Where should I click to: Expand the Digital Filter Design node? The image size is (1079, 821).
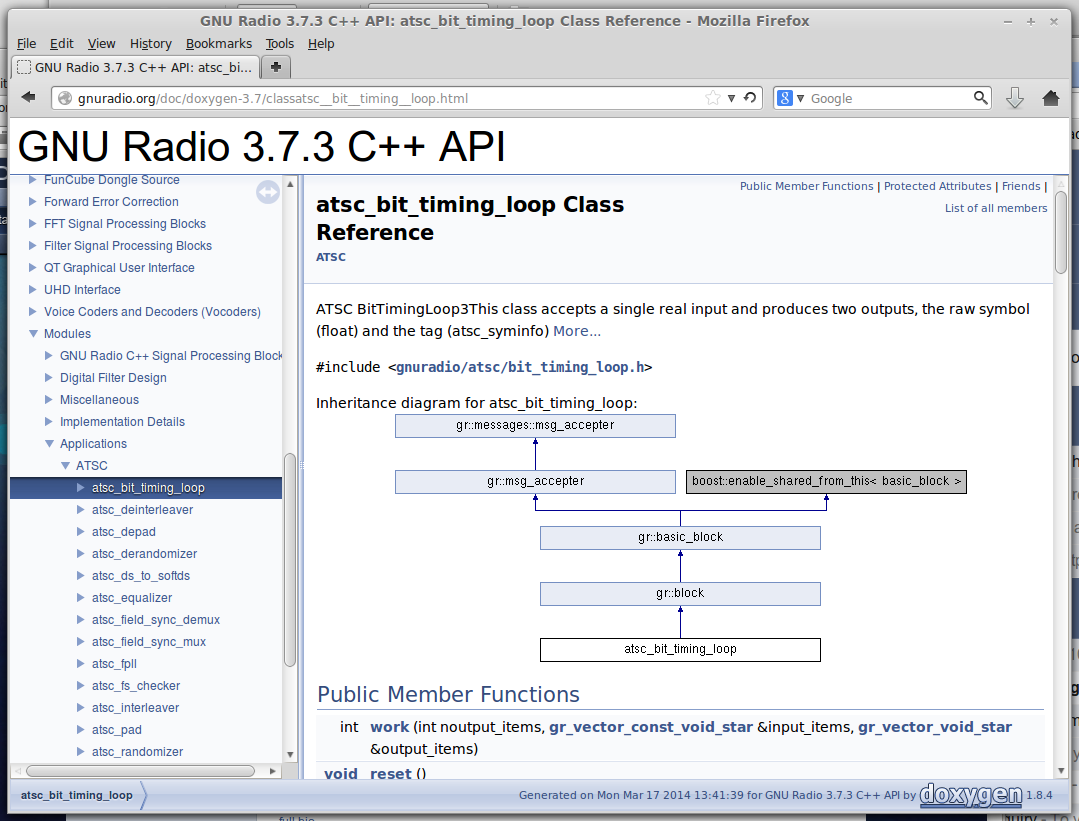(50, 378)
